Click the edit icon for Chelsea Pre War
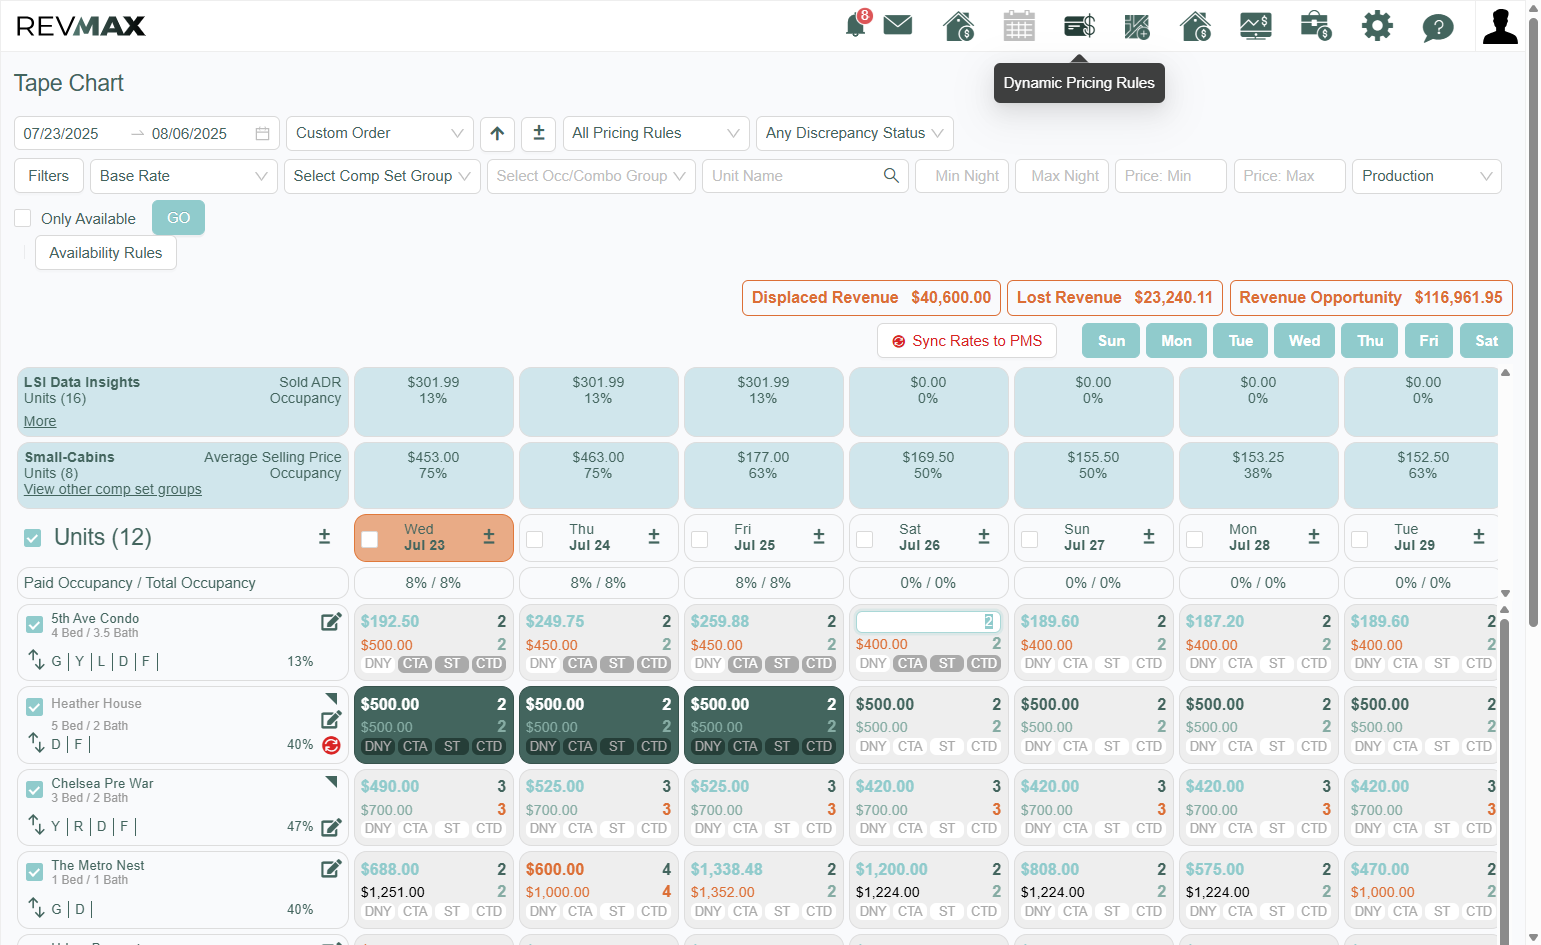The height and width of the screenshot is (945, 1541). pyautogui.click(x=332, y=827)
